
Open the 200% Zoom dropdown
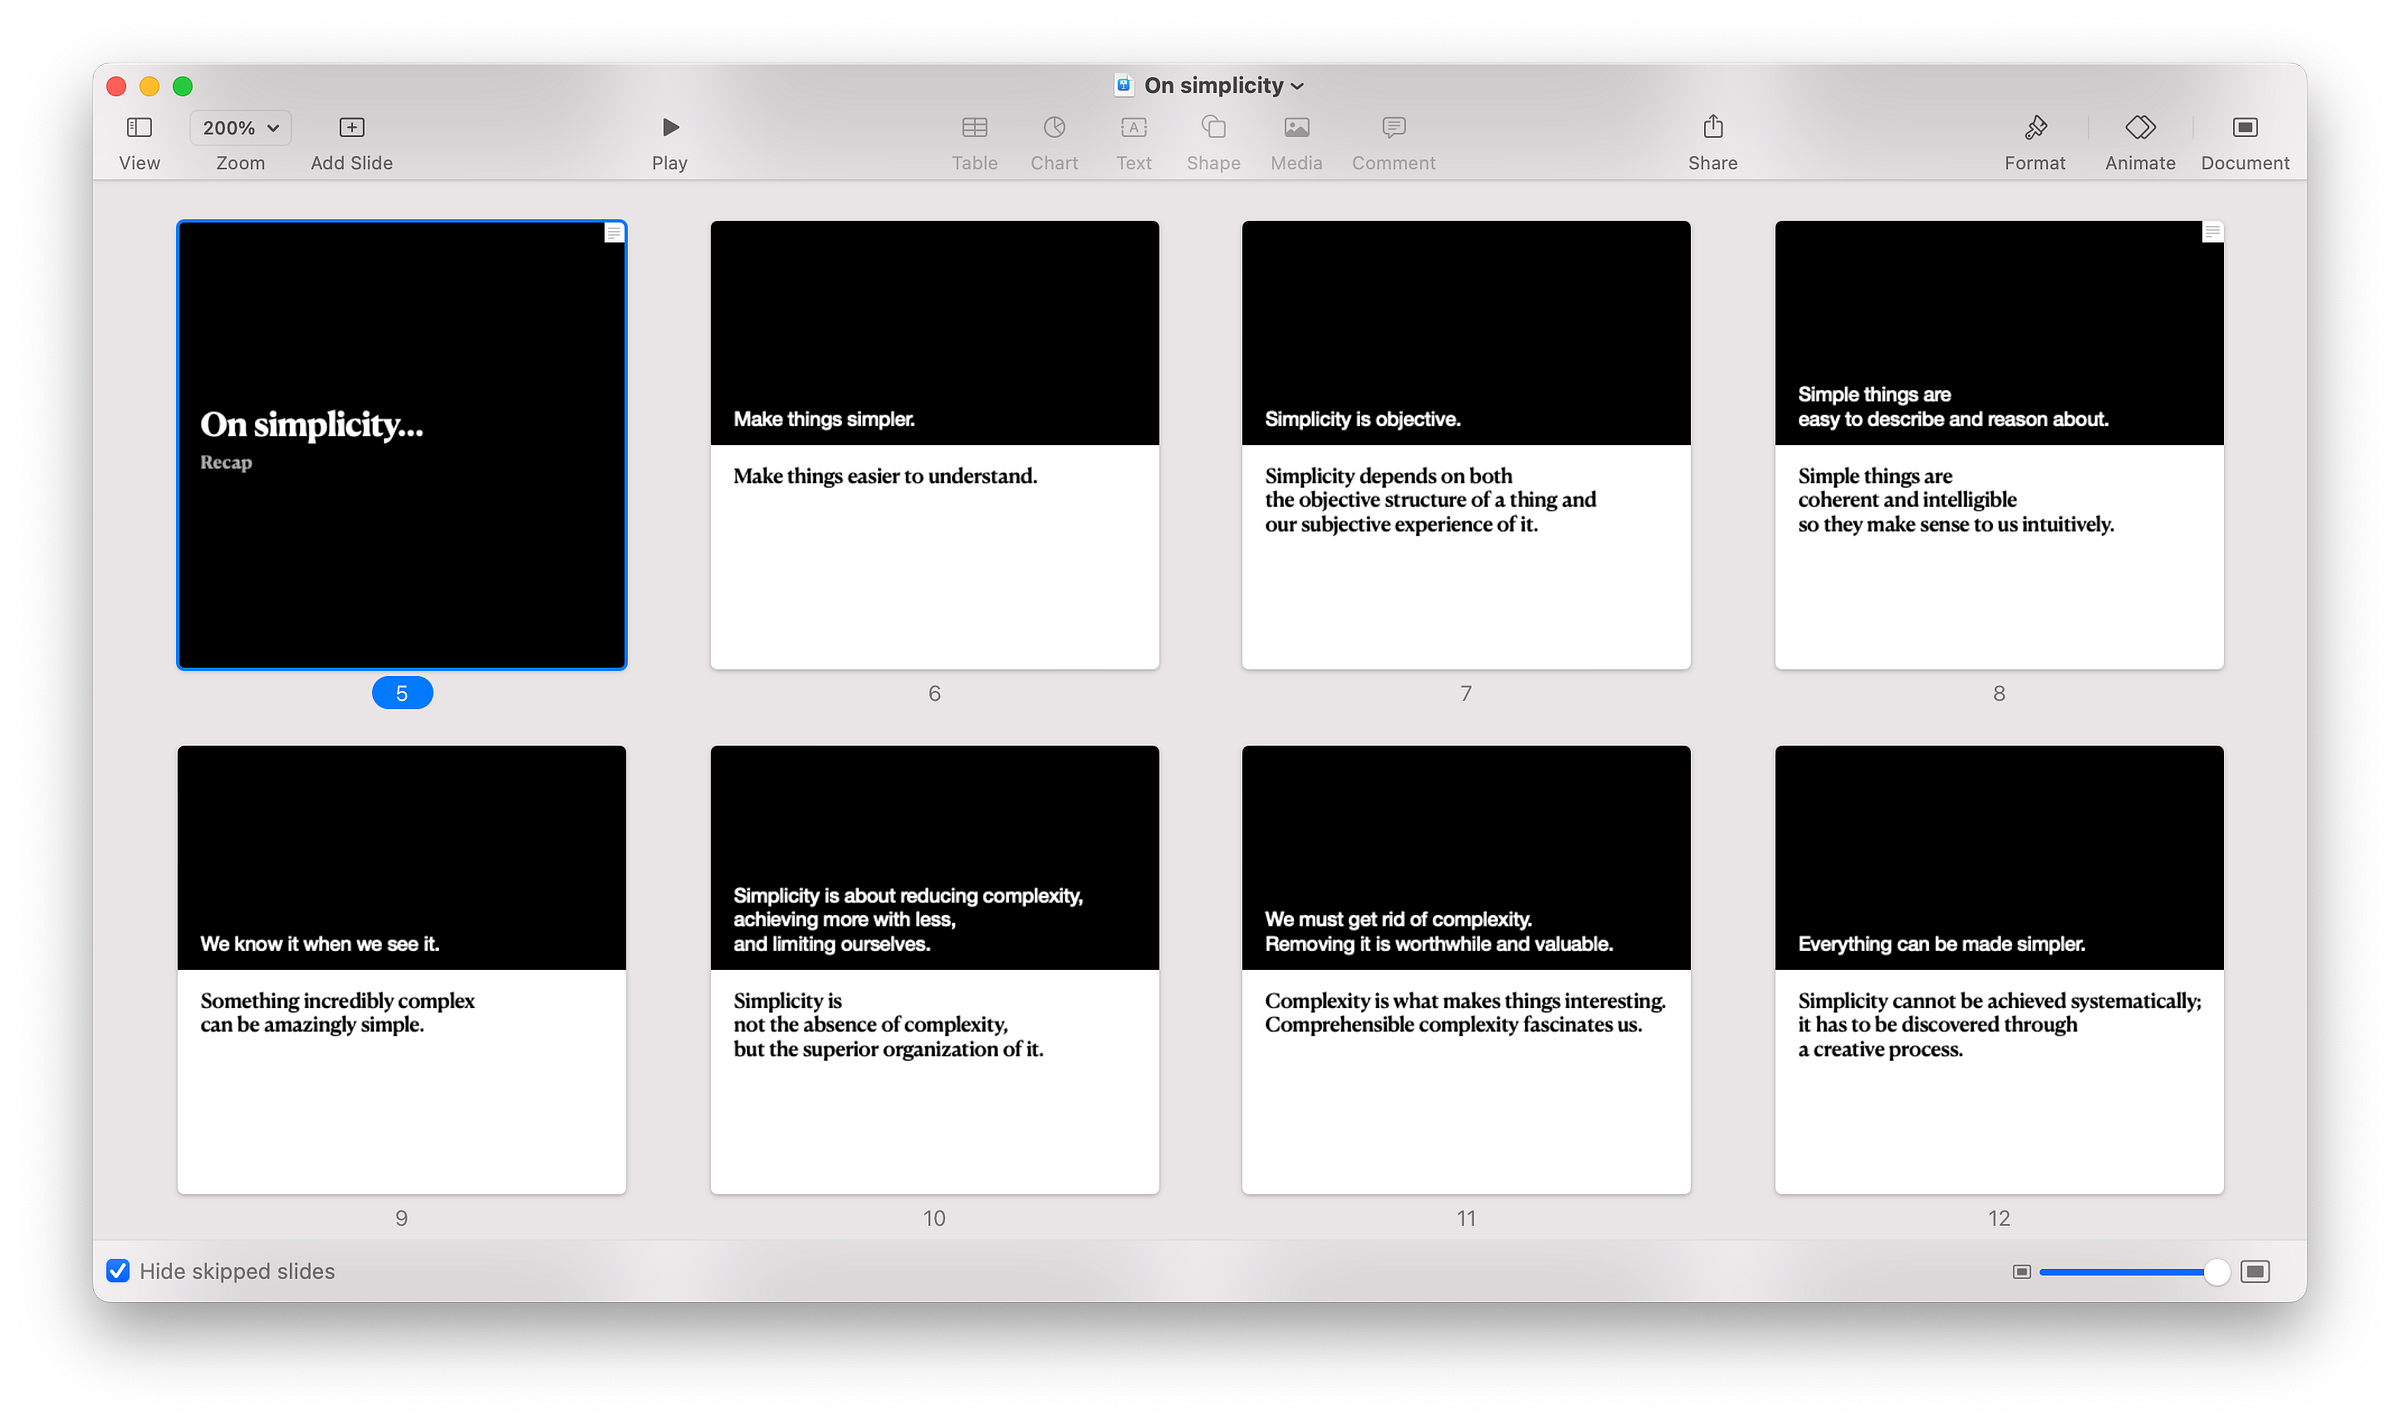click(240, 127)
